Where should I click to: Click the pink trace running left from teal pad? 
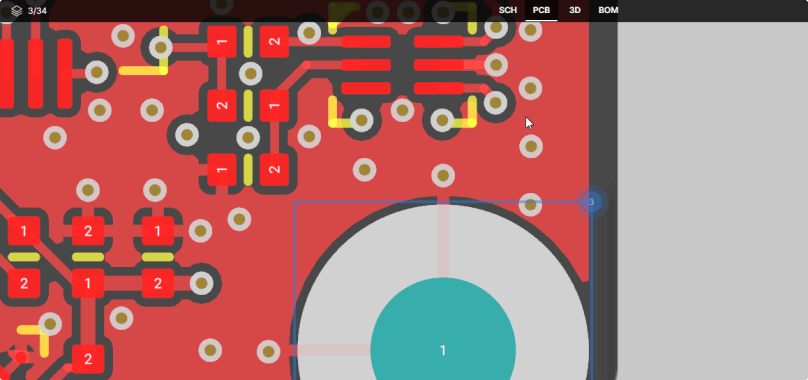(x=333, y=350)
